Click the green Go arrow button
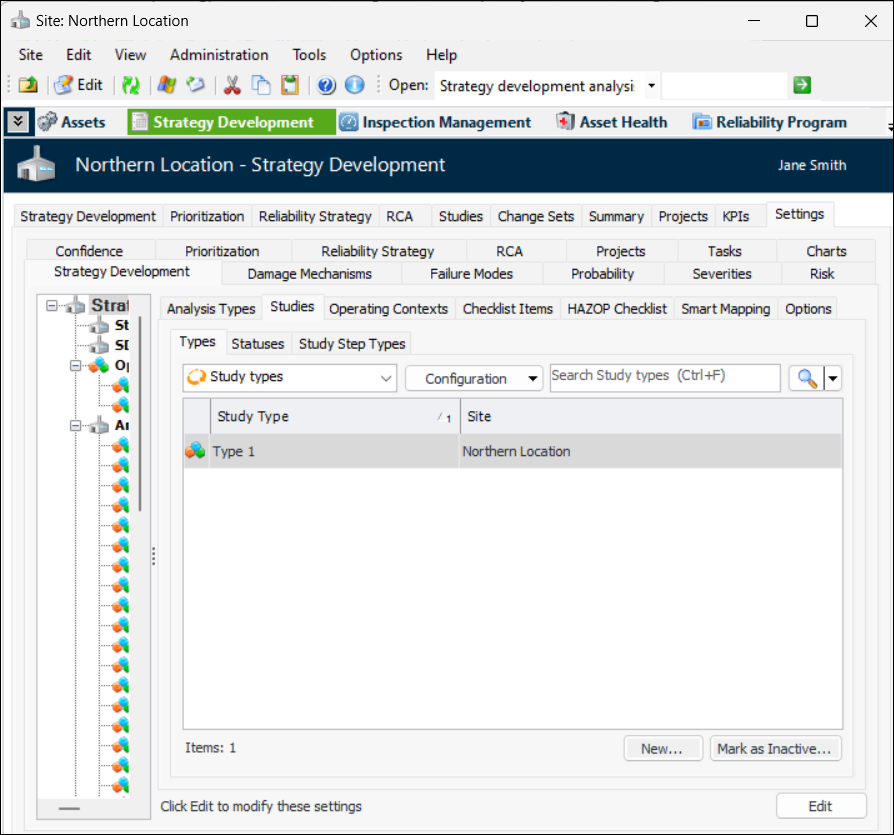Screen dimensions: 894x835 [x=801, y=86]
